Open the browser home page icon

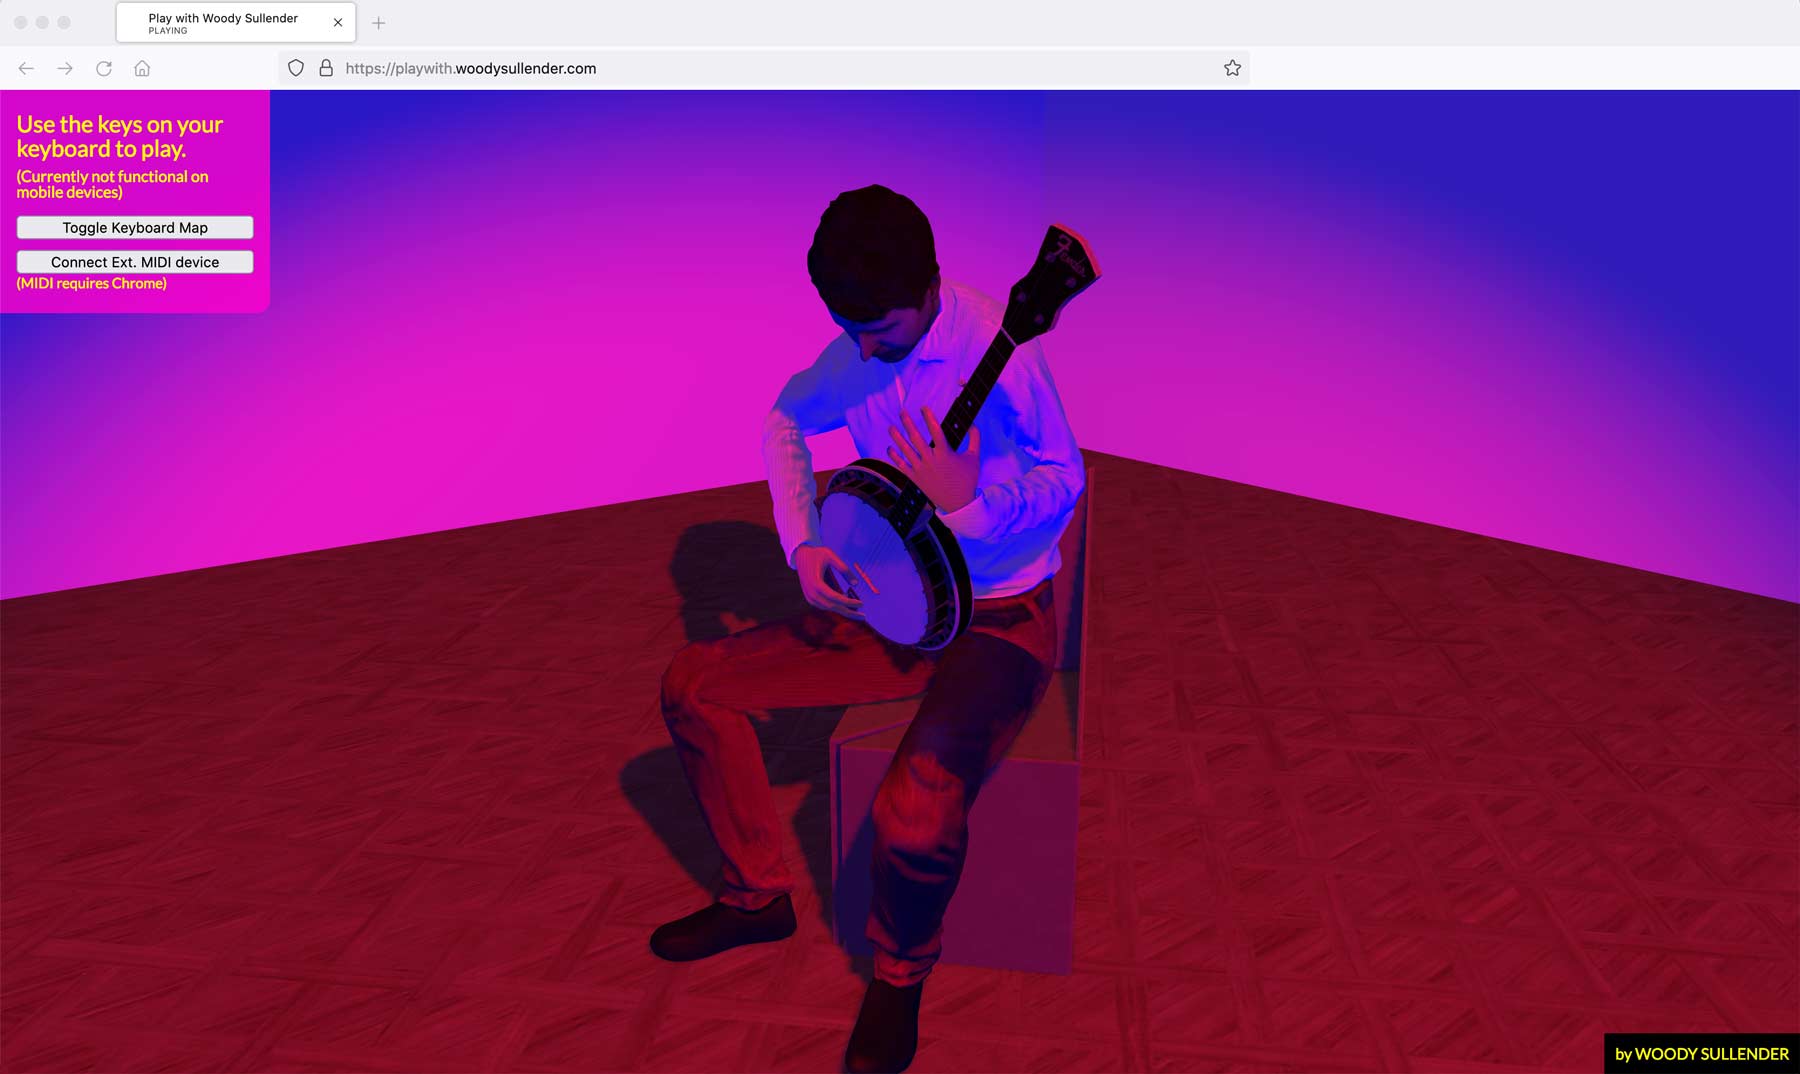(x=142, y=68)
